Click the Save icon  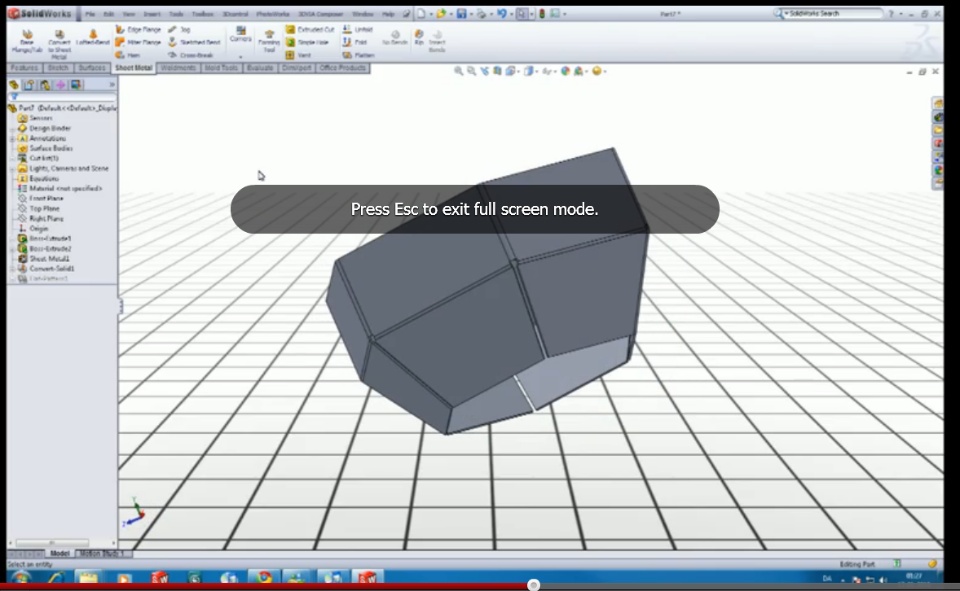pyautogui.click(x=462, y=13)
